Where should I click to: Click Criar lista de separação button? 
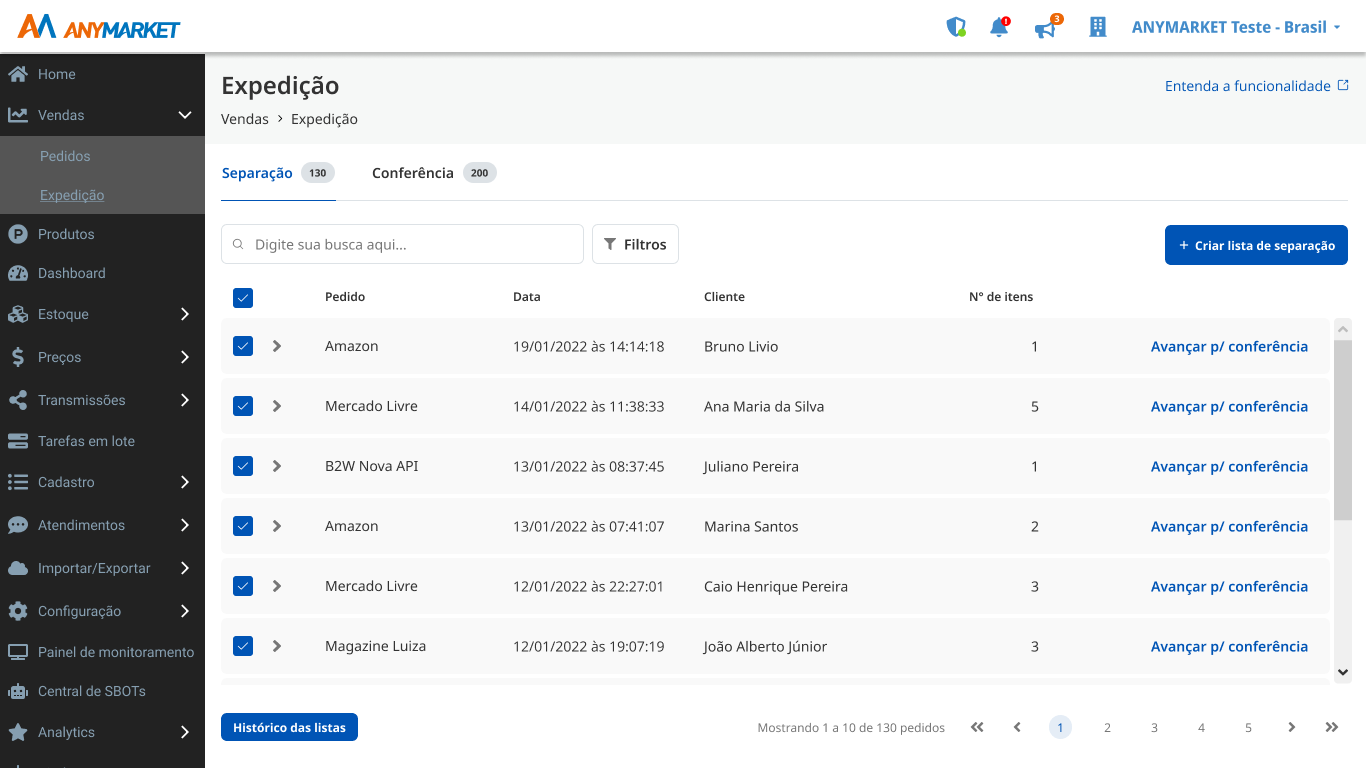click(x=1256, y=245)
